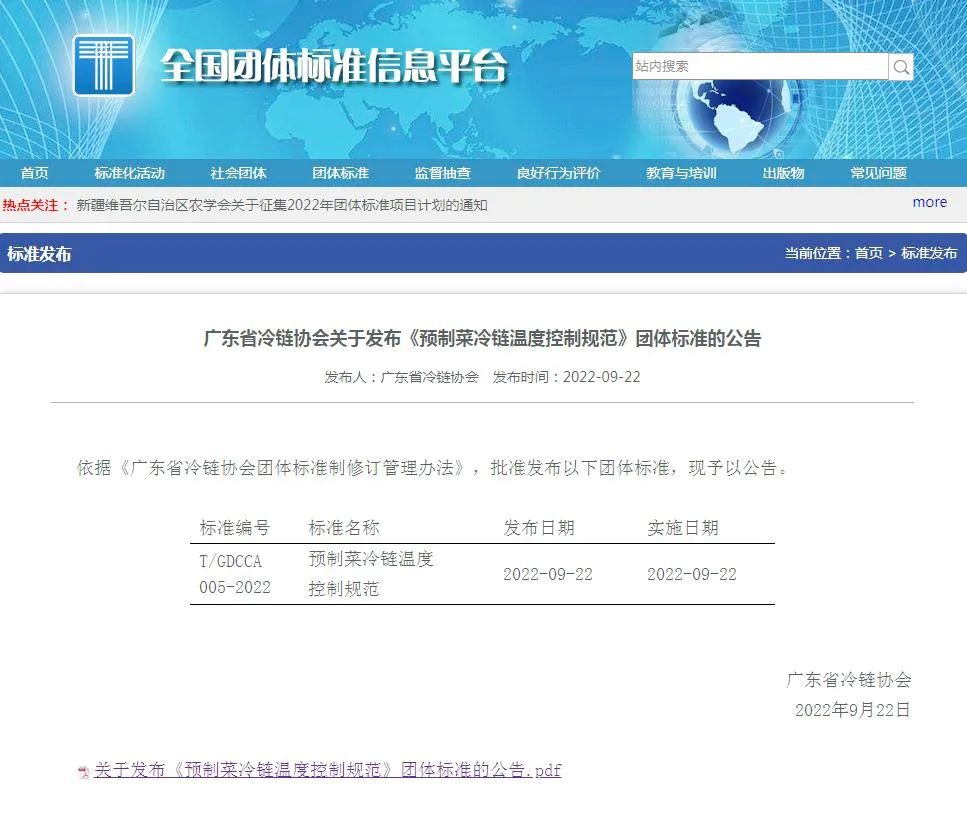This screenshot has width=967, height=813.
Task: Click the 标准发布 section heading
Action: [x=39, y=254]
